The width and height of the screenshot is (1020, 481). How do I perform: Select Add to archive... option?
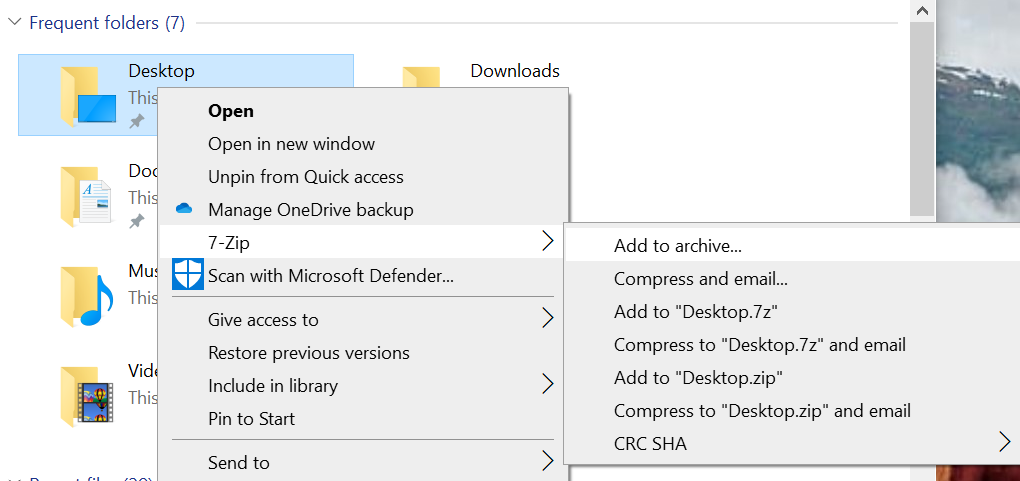(678, 246)
